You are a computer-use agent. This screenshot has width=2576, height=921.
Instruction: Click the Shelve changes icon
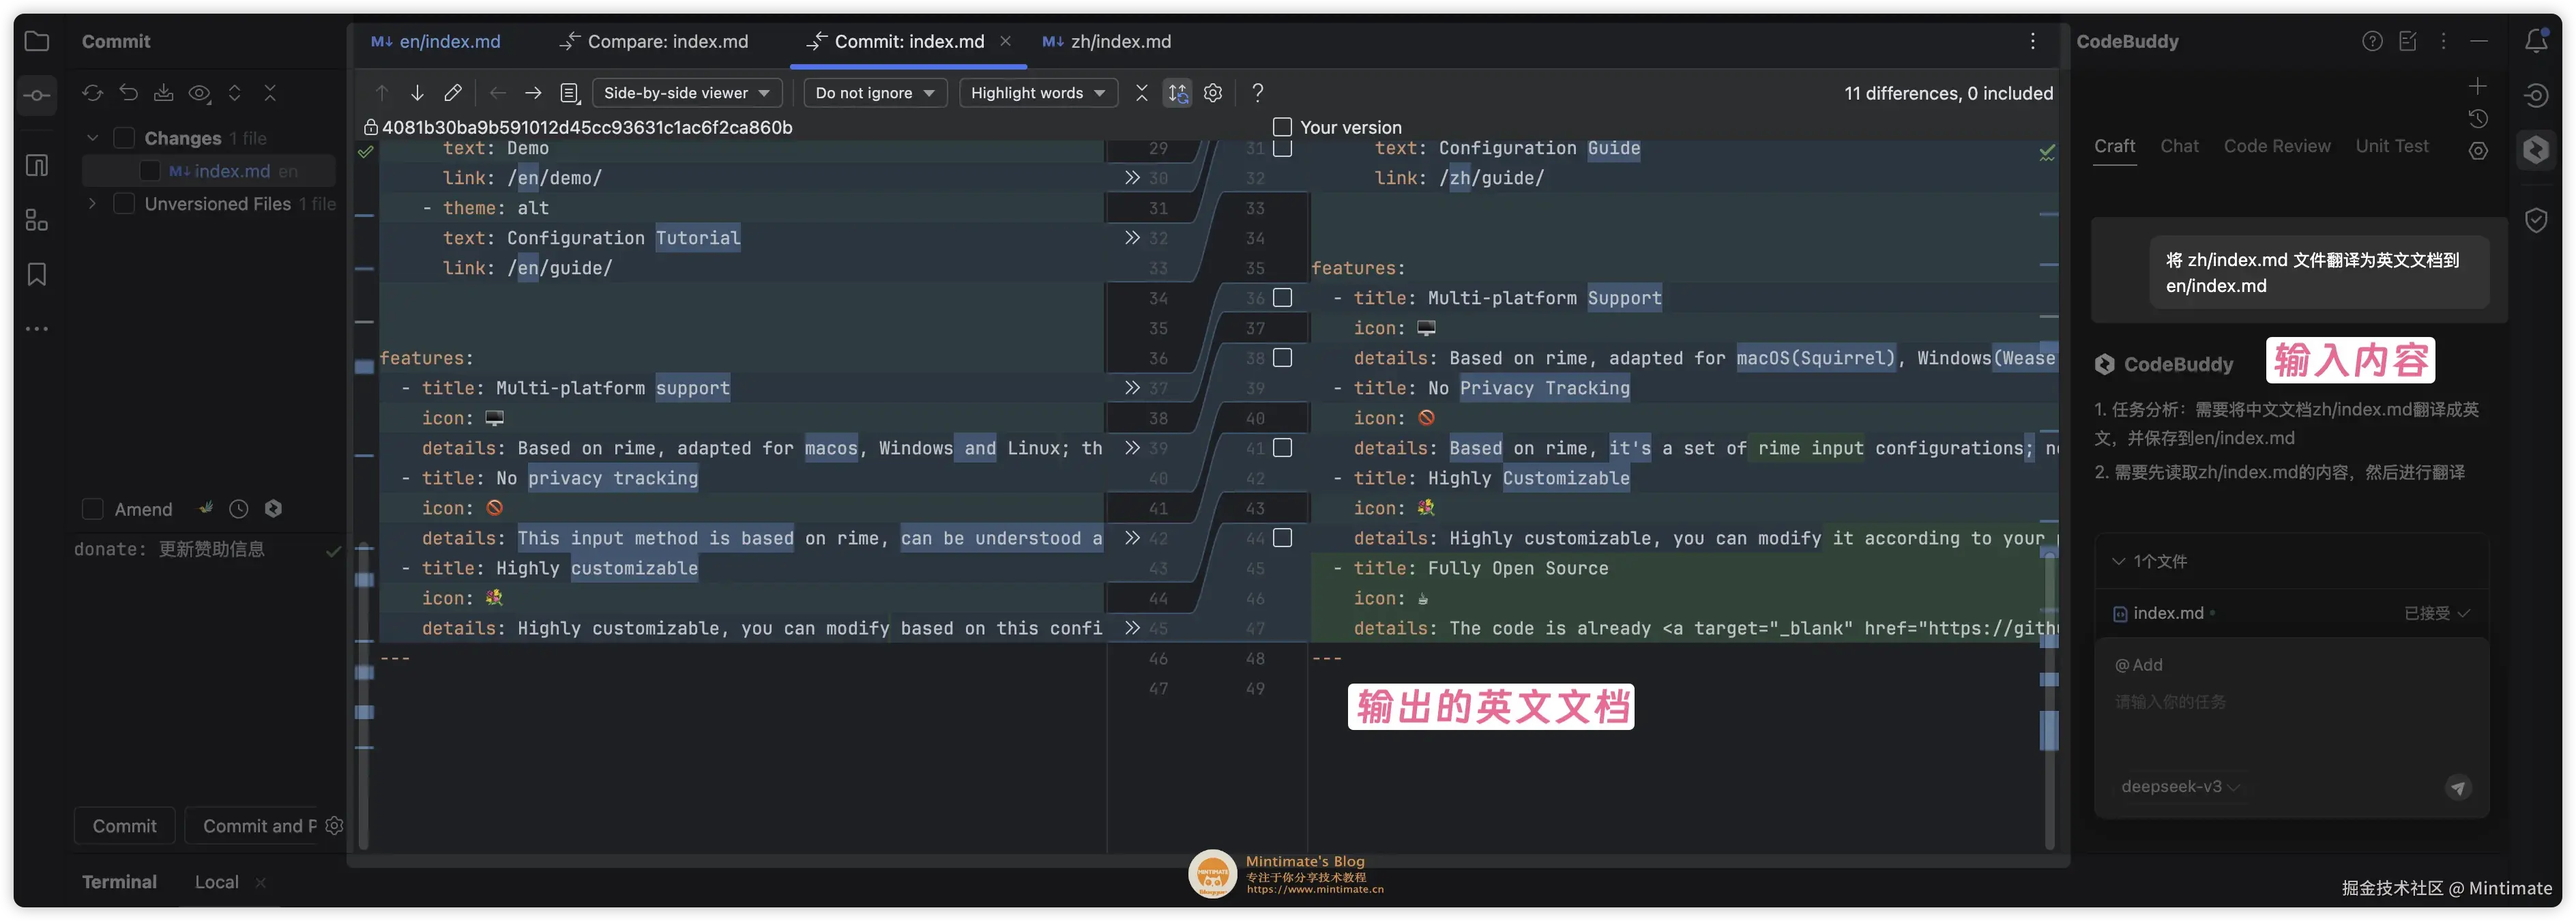point(163,92)
